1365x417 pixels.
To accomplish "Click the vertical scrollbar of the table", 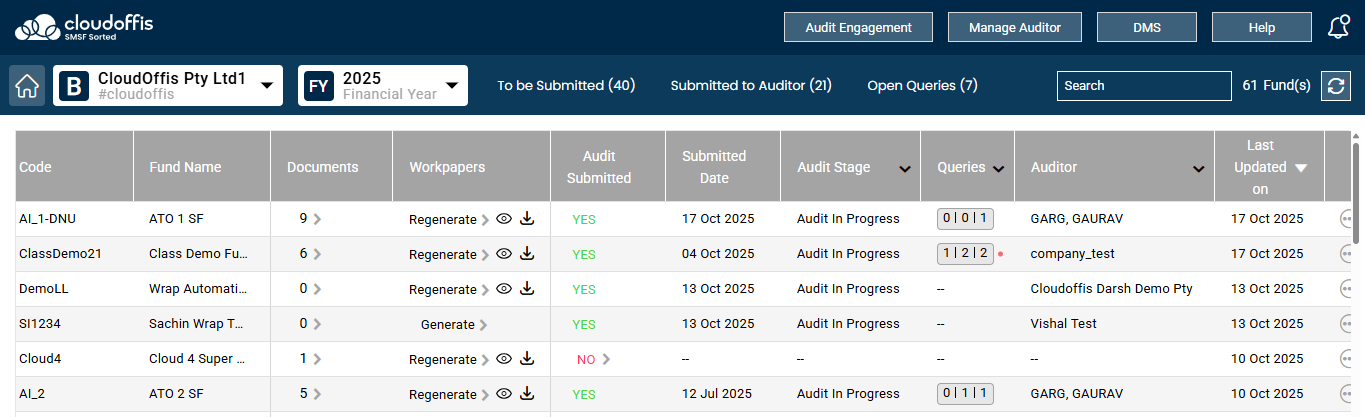I will click(x=1356, y=190).
